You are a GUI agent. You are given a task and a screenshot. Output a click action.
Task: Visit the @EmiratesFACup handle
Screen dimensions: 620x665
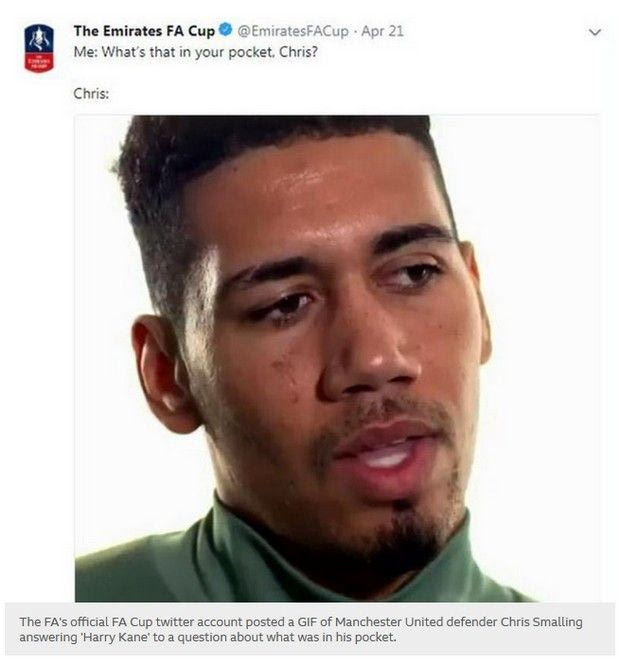(x=293, y=31)
